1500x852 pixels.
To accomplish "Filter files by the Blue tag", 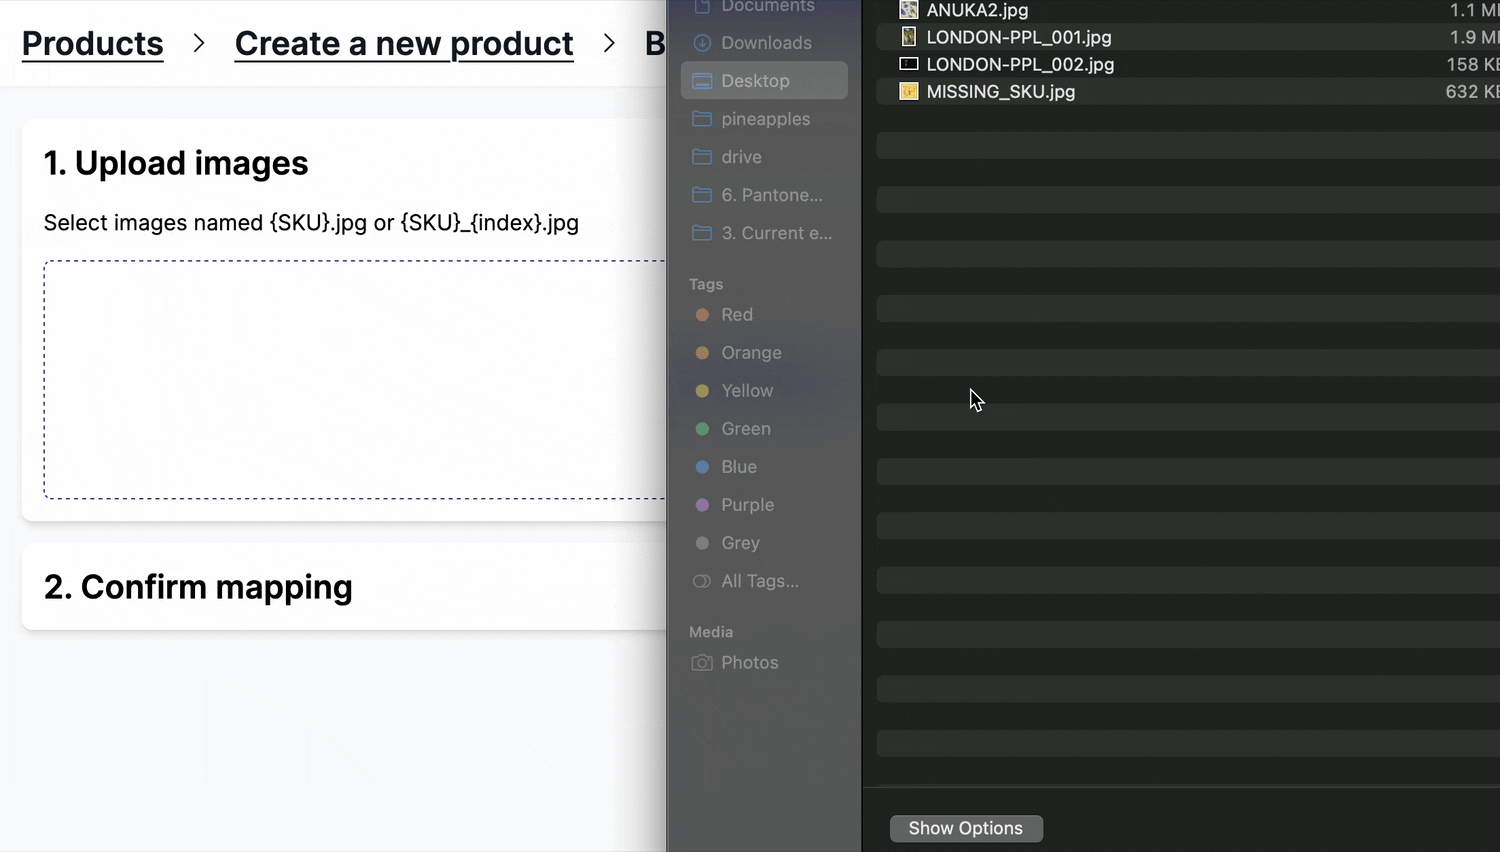I will (739, 466).
